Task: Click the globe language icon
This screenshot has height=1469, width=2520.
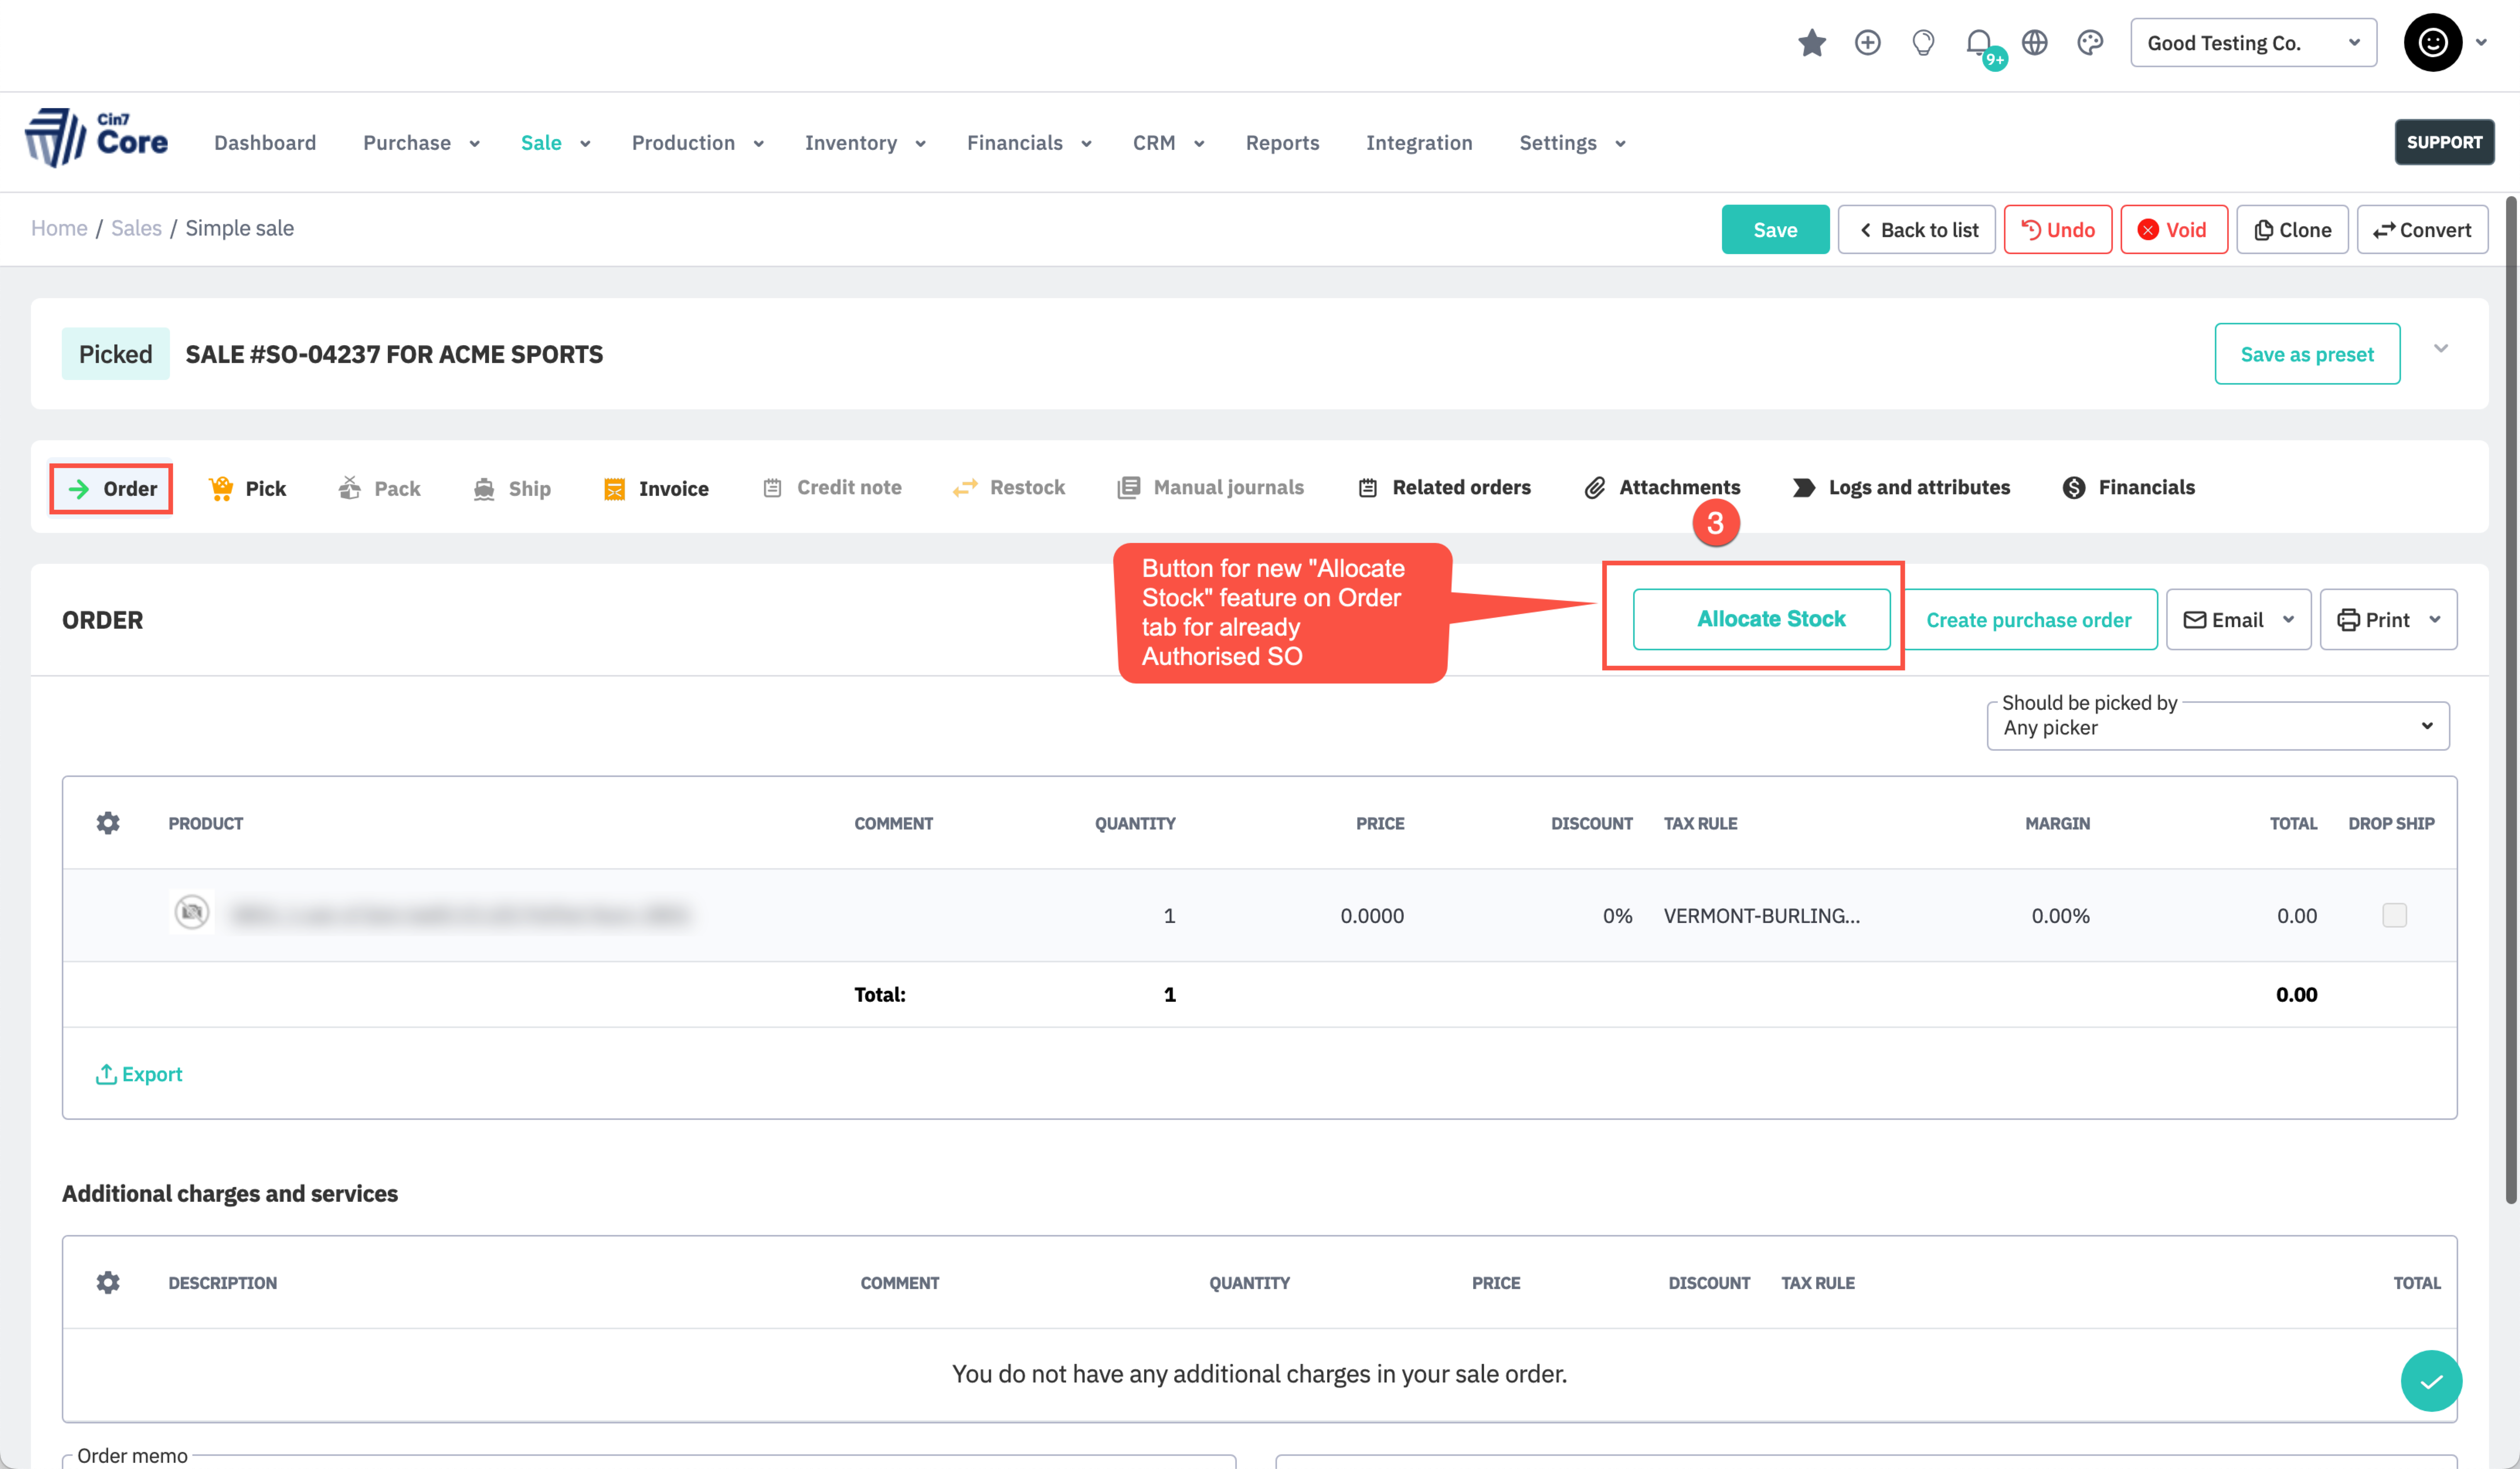Action: [x=2034, y=43]
